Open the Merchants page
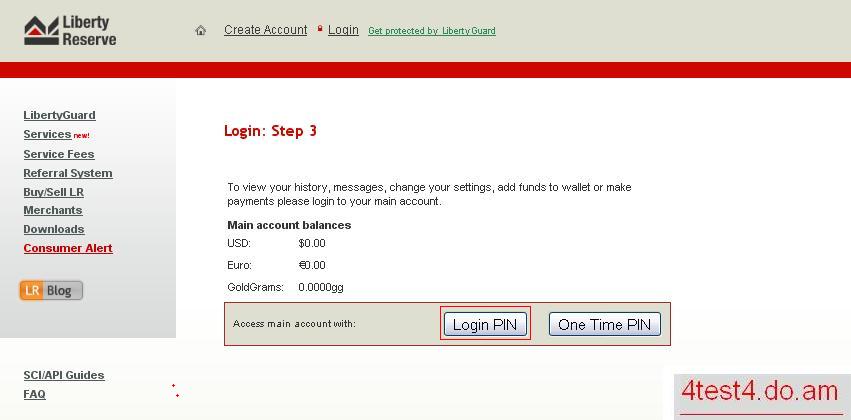Image resolution: width=851 pixels, height=420 pixels. tap(53, 210)
